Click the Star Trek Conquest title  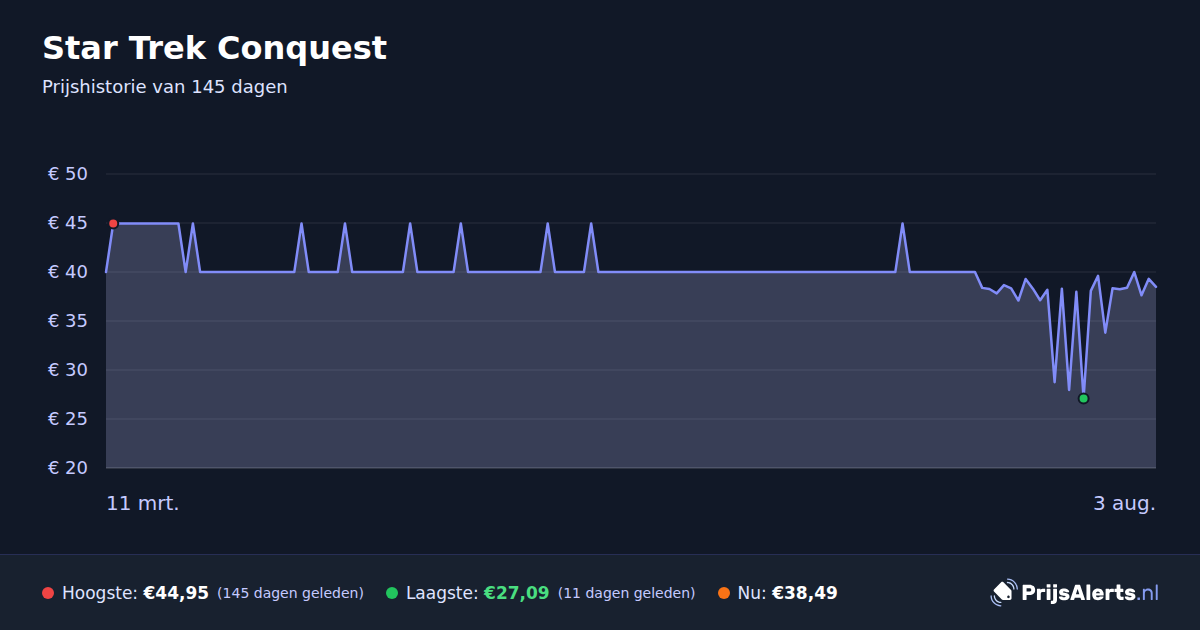point(214,48)
